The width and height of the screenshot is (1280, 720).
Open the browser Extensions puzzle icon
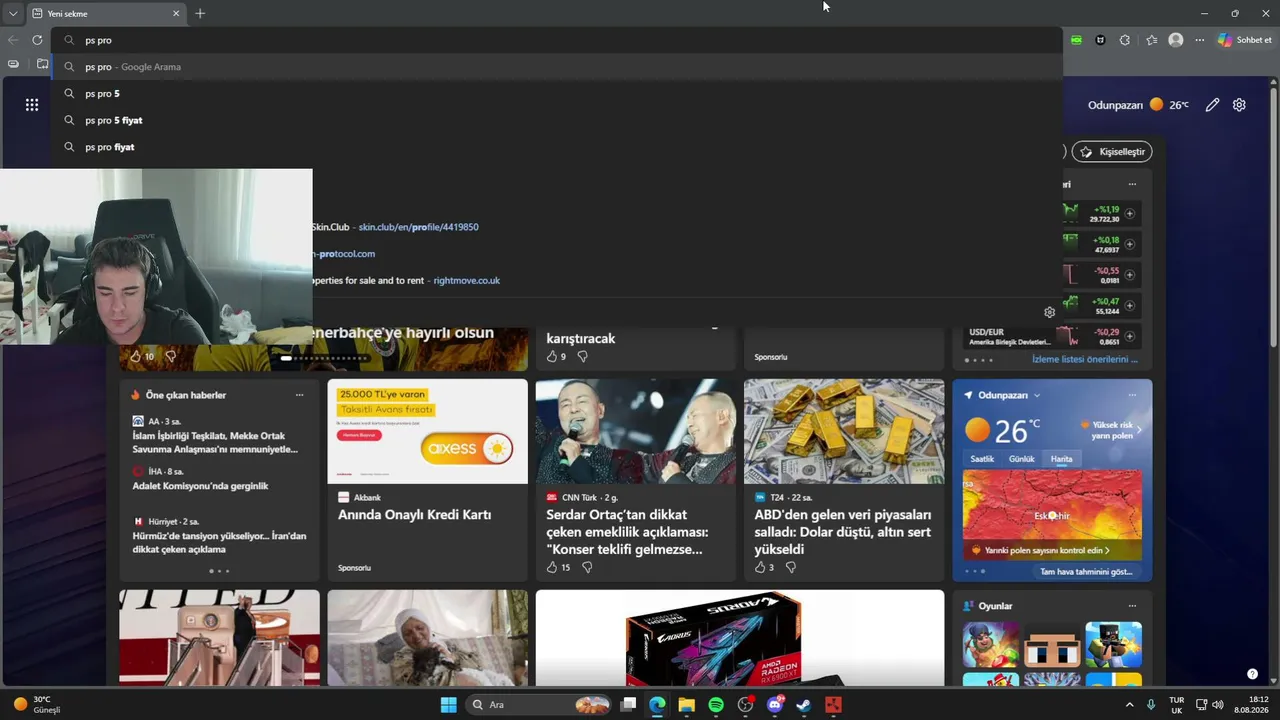pyautogui.click(x=1125, y=40)
